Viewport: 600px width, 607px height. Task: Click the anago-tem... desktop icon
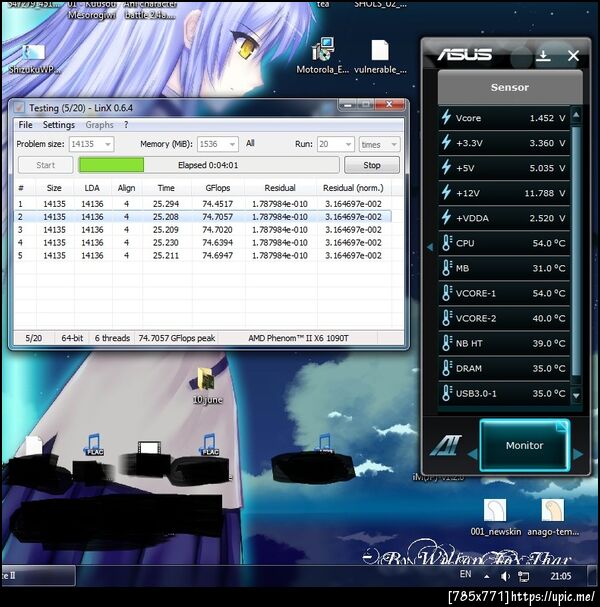pyautogui.click(x=553, y=517)
